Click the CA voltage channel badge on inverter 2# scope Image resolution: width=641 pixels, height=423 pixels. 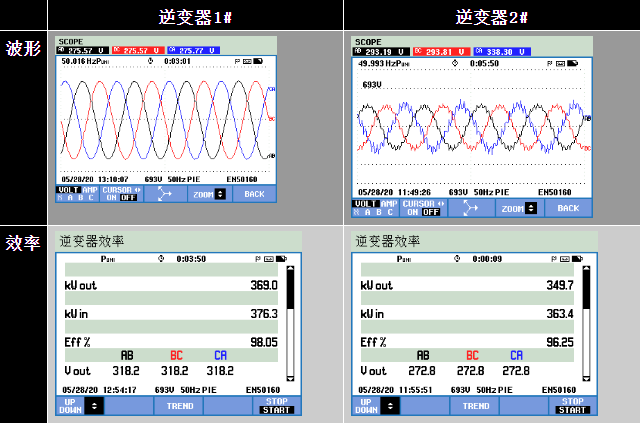tap(503, 51)
